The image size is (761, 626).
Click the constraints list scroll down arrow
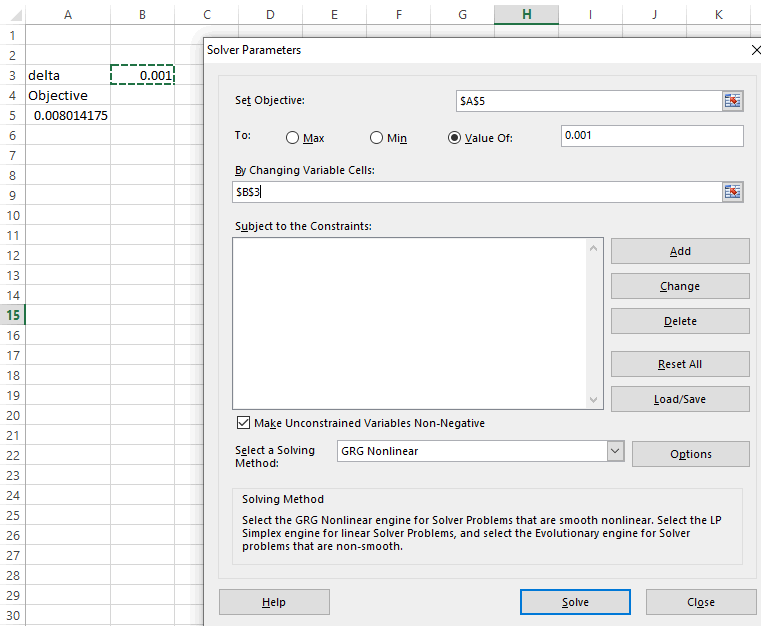pos(593,400)
